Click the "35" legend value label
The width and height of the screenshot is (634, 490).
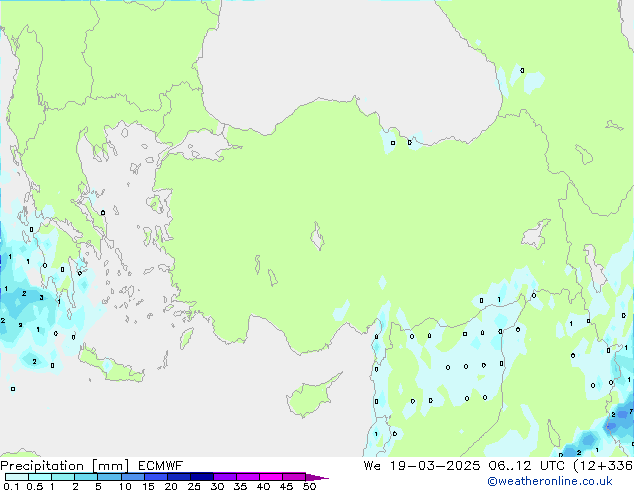tap(240, 486)
